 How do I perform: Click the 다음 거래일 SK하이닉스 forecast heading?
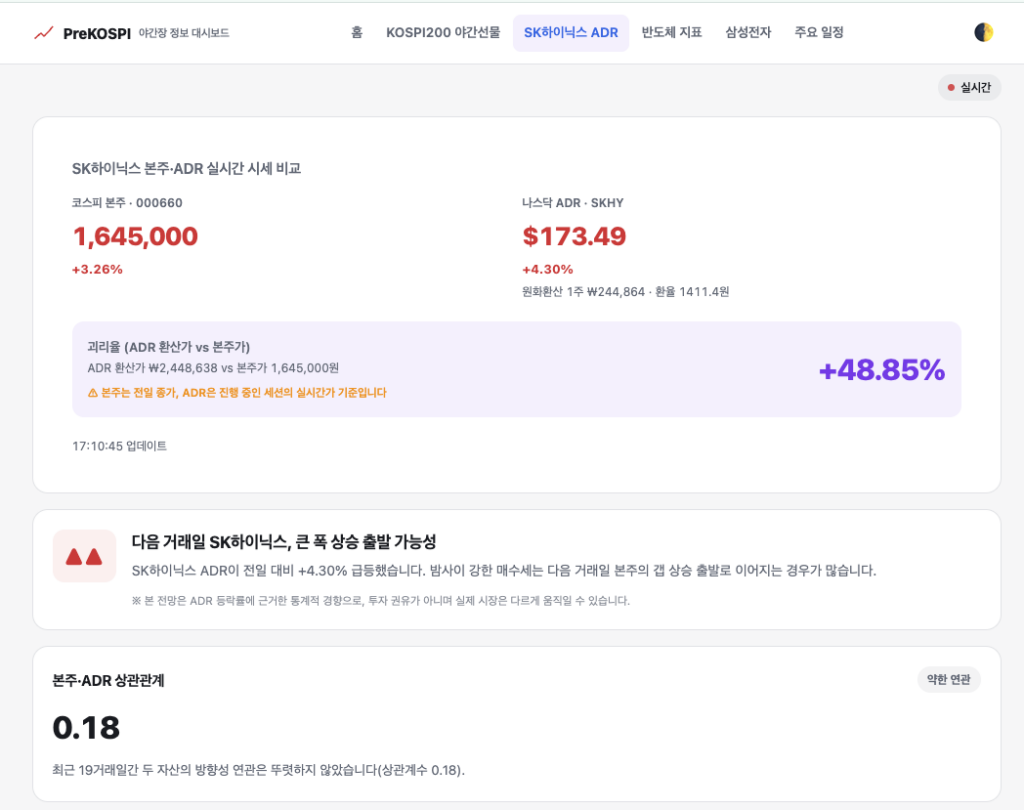point(283,542)
